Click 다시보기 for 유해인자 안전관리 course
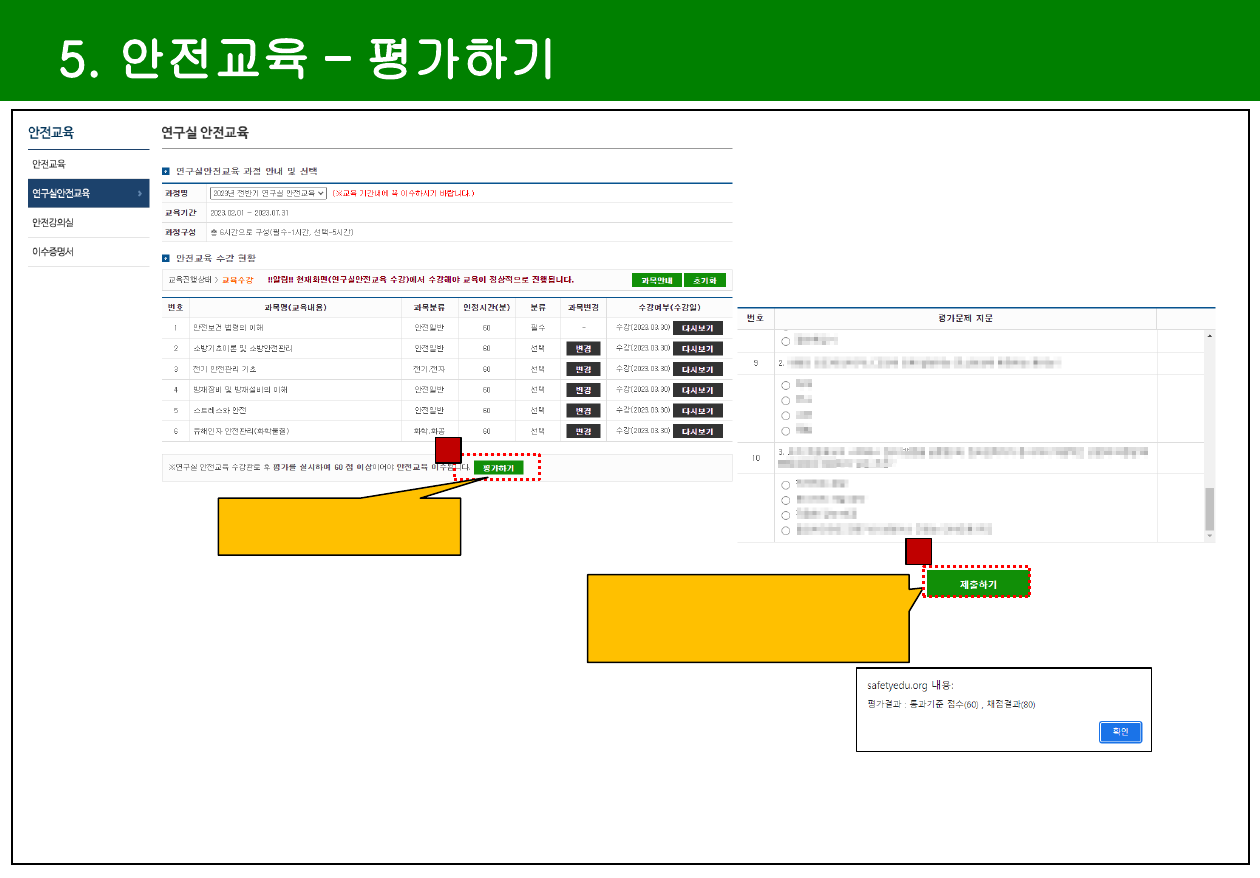The image size is (1260, 878). (x=697, y=432)
